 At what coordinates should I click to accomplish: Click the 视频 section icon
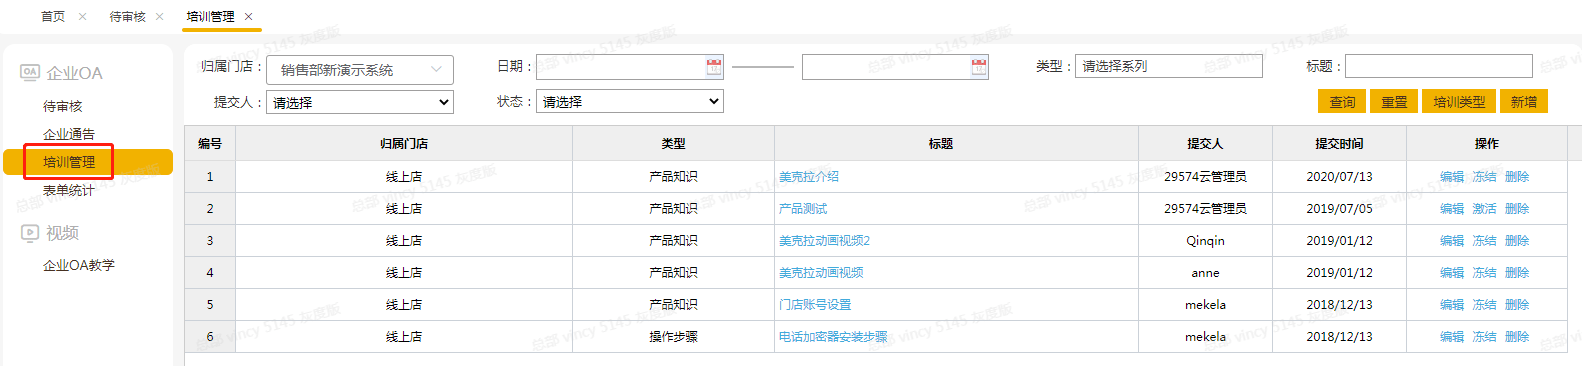click(30, 232)
